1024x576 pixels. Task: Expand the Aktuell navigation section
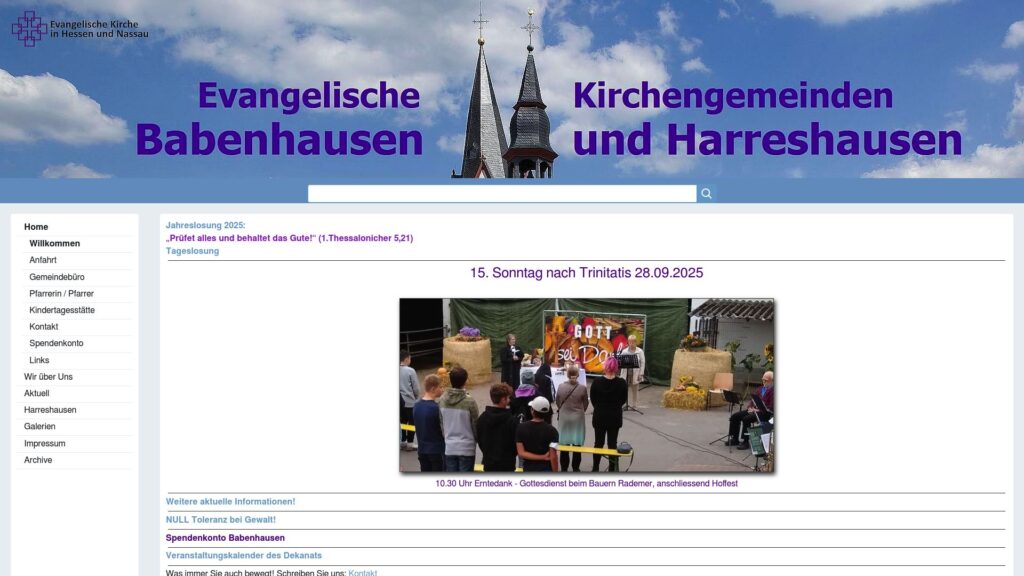coord(36,393)
